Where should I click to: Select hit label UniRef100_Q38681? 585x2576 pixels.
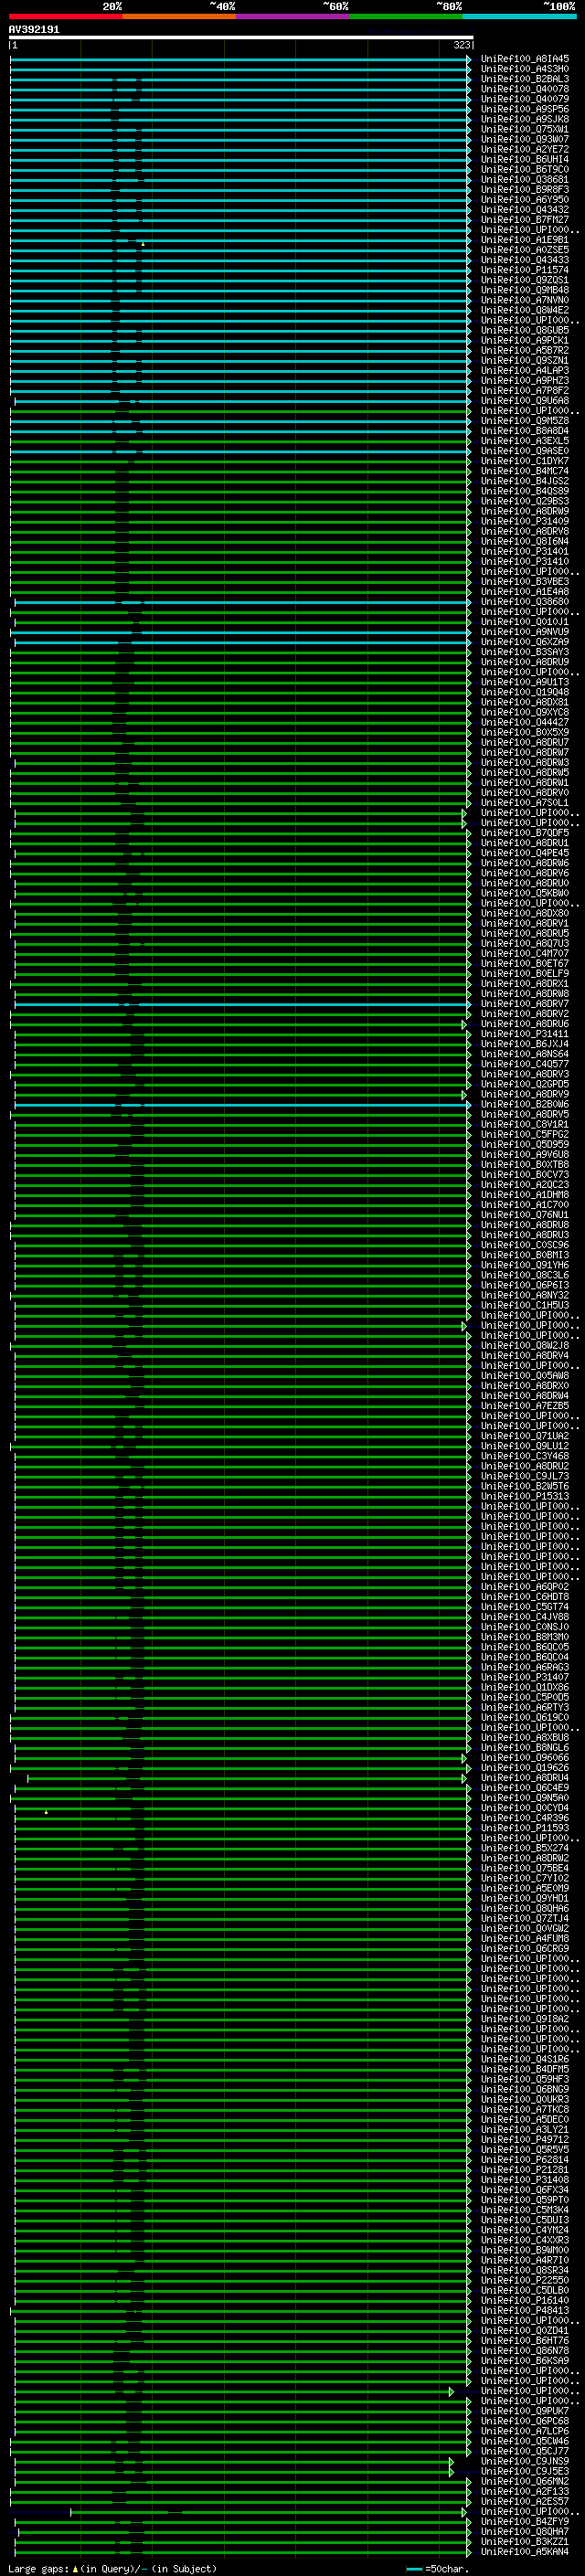tap(524, 179)
